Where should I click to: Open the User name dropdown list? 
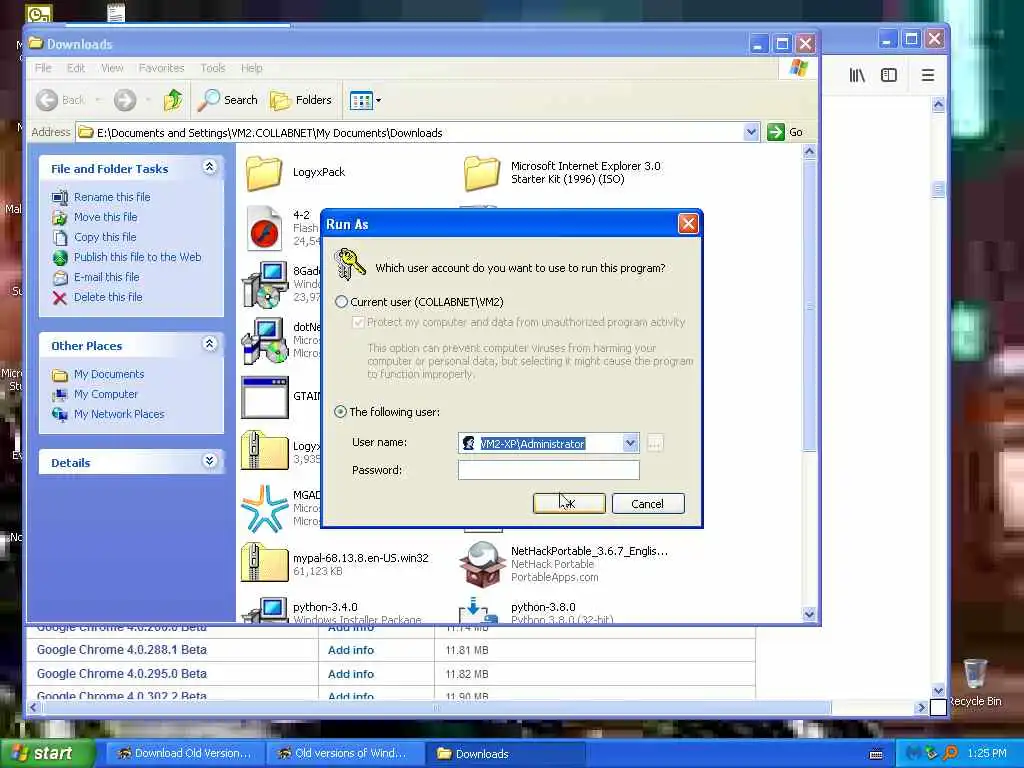630,443
